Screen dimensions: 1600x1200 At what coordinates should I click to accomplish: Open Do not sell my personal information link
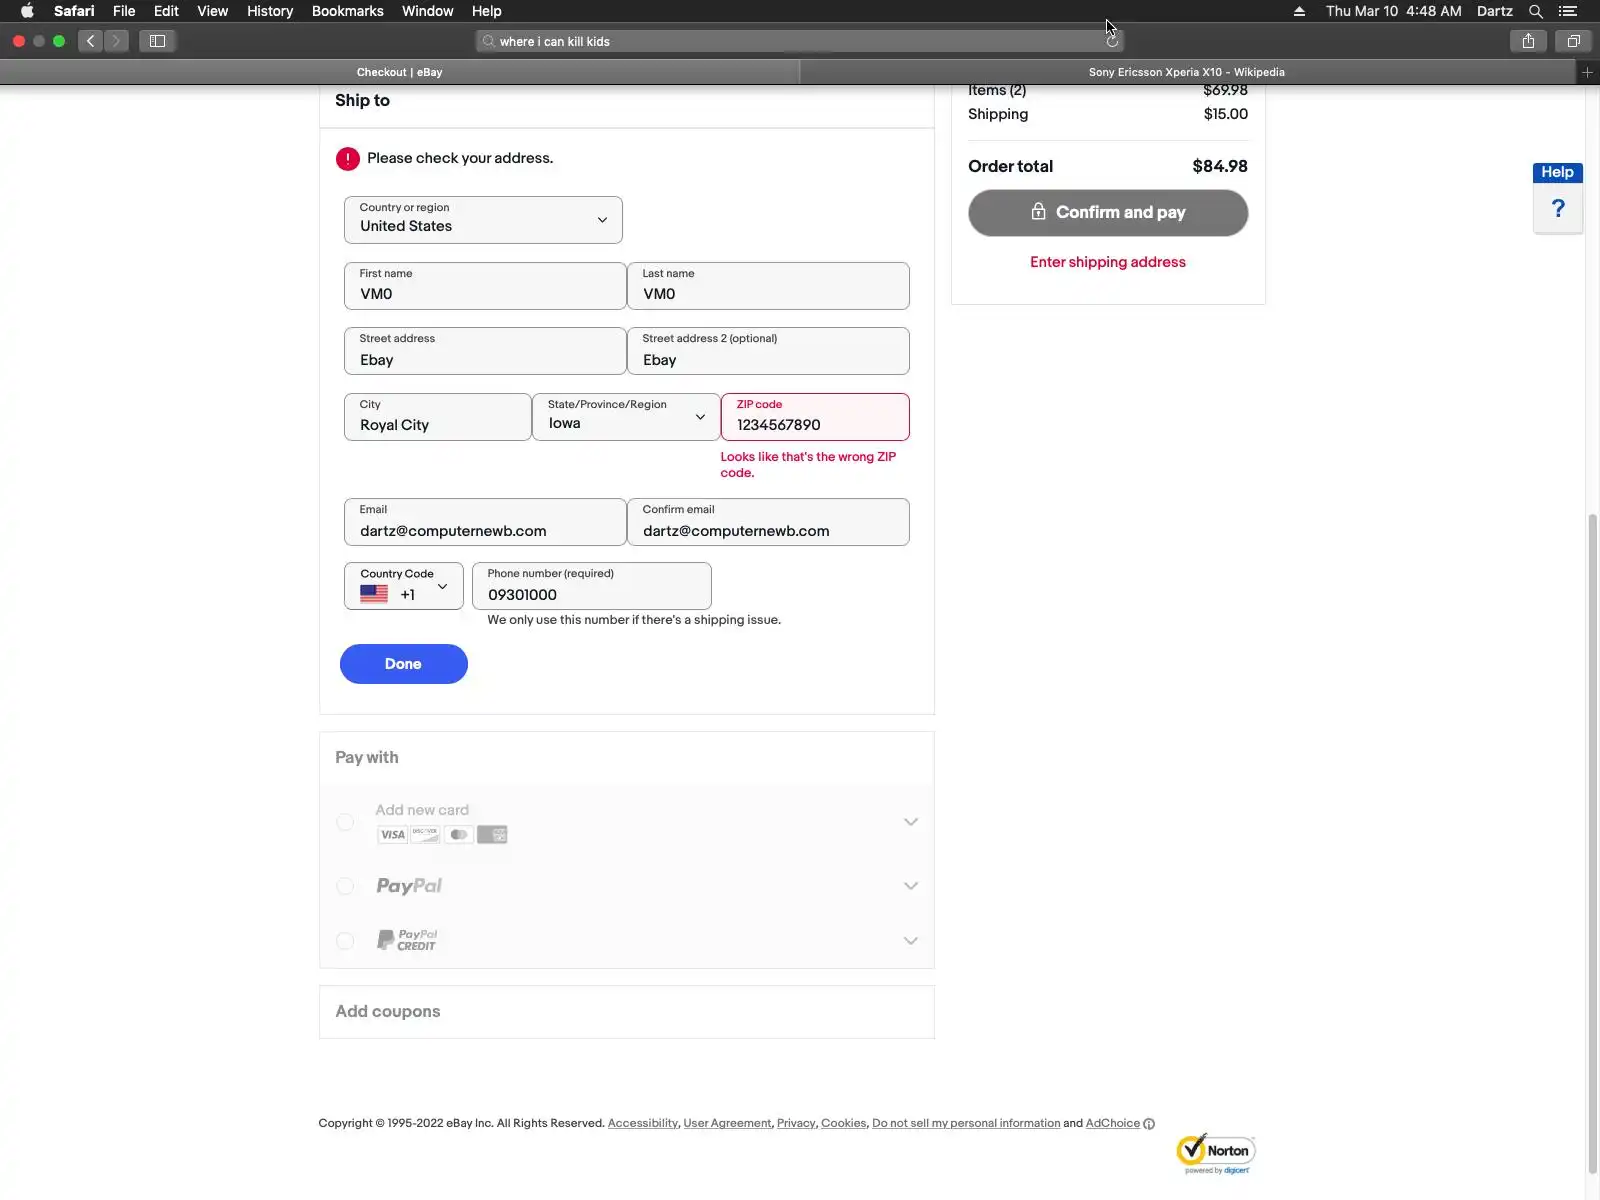click(966, 1123)
